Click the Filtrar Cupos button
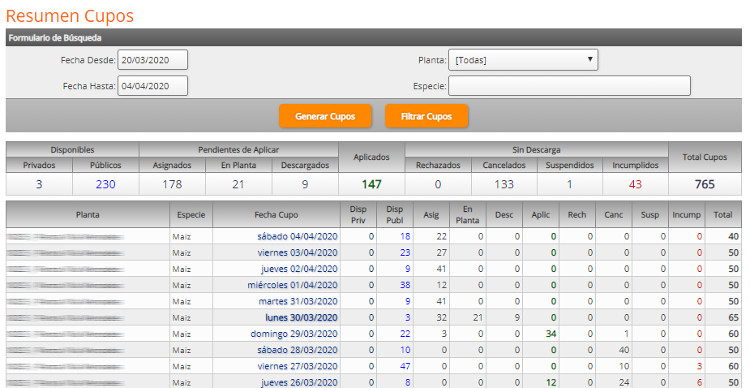 click(x=426, y=116)
